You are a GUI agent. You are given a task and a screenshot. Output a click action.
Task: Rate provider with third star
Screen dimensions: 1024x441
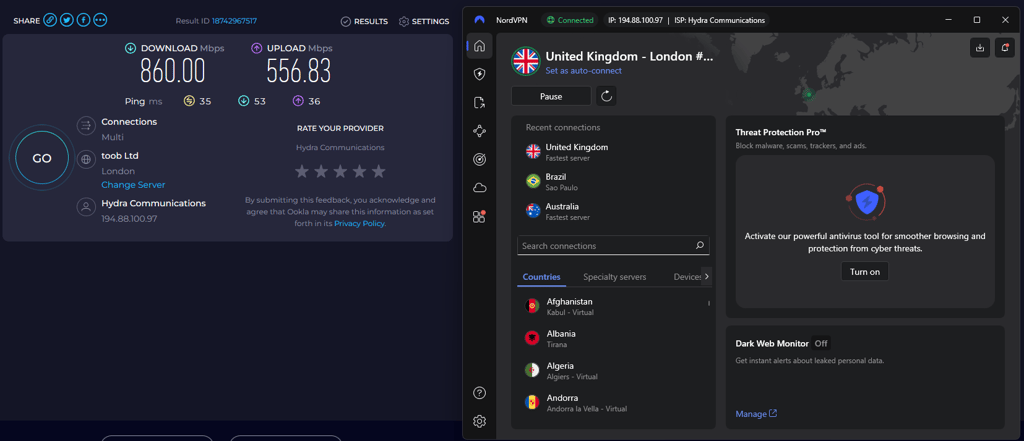tap(340, 172)
